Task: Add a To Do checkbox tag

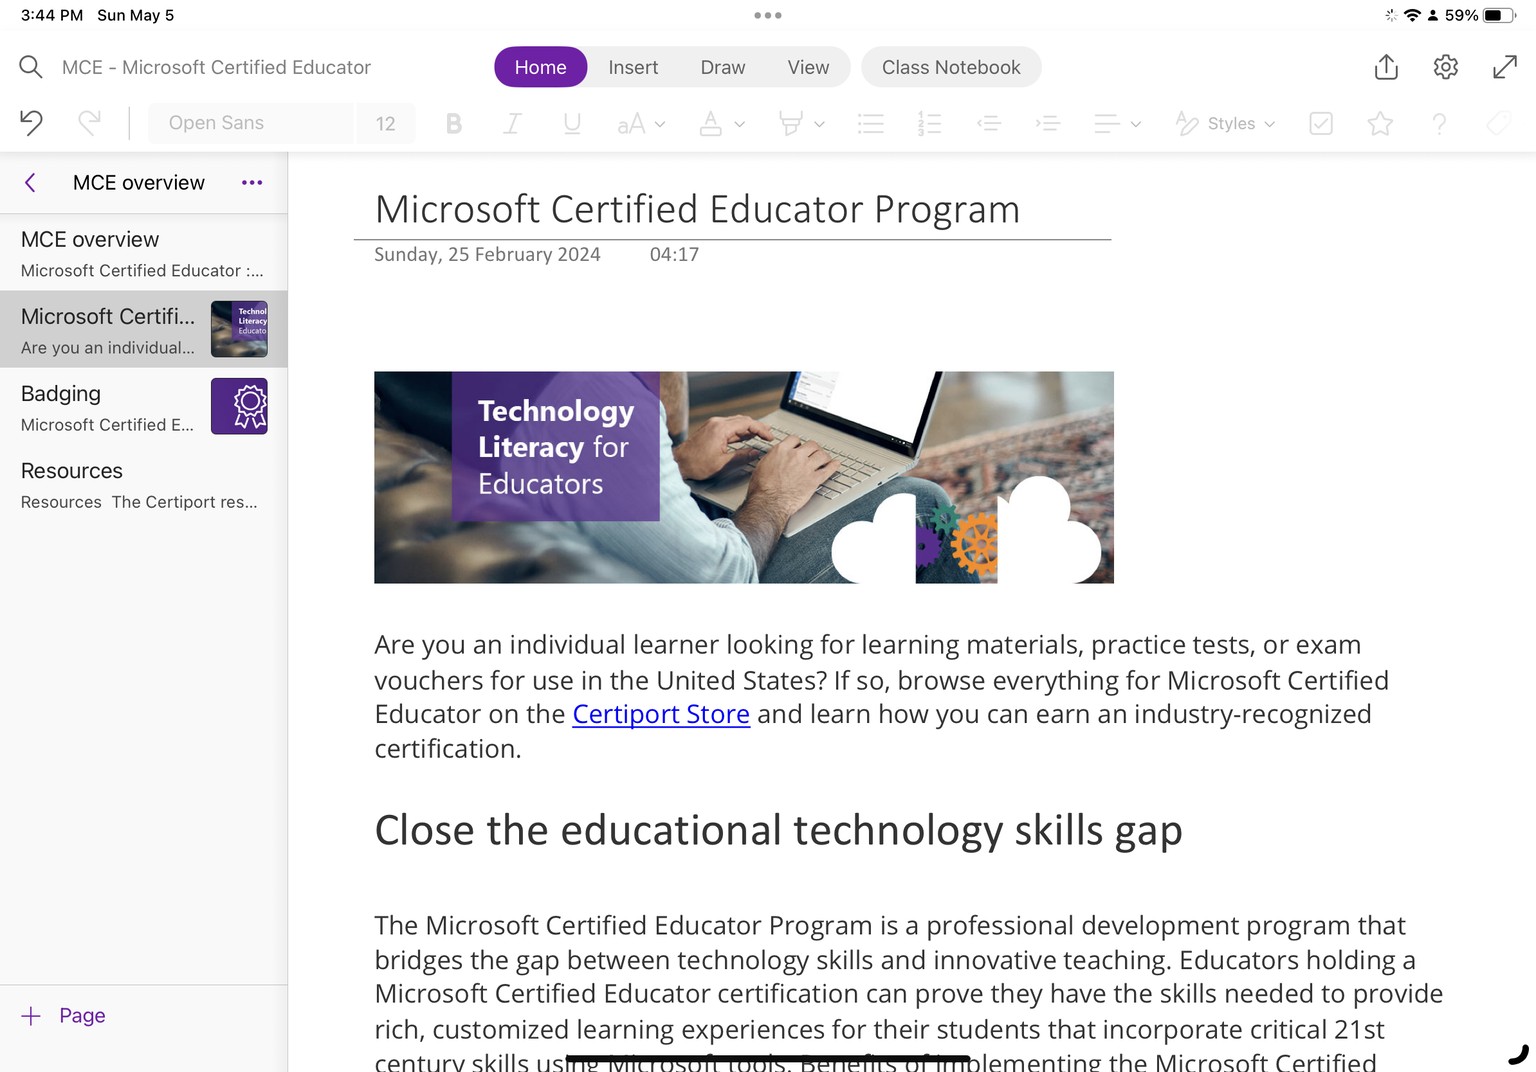Action: pyautogui.click(x=1321, y=123)
